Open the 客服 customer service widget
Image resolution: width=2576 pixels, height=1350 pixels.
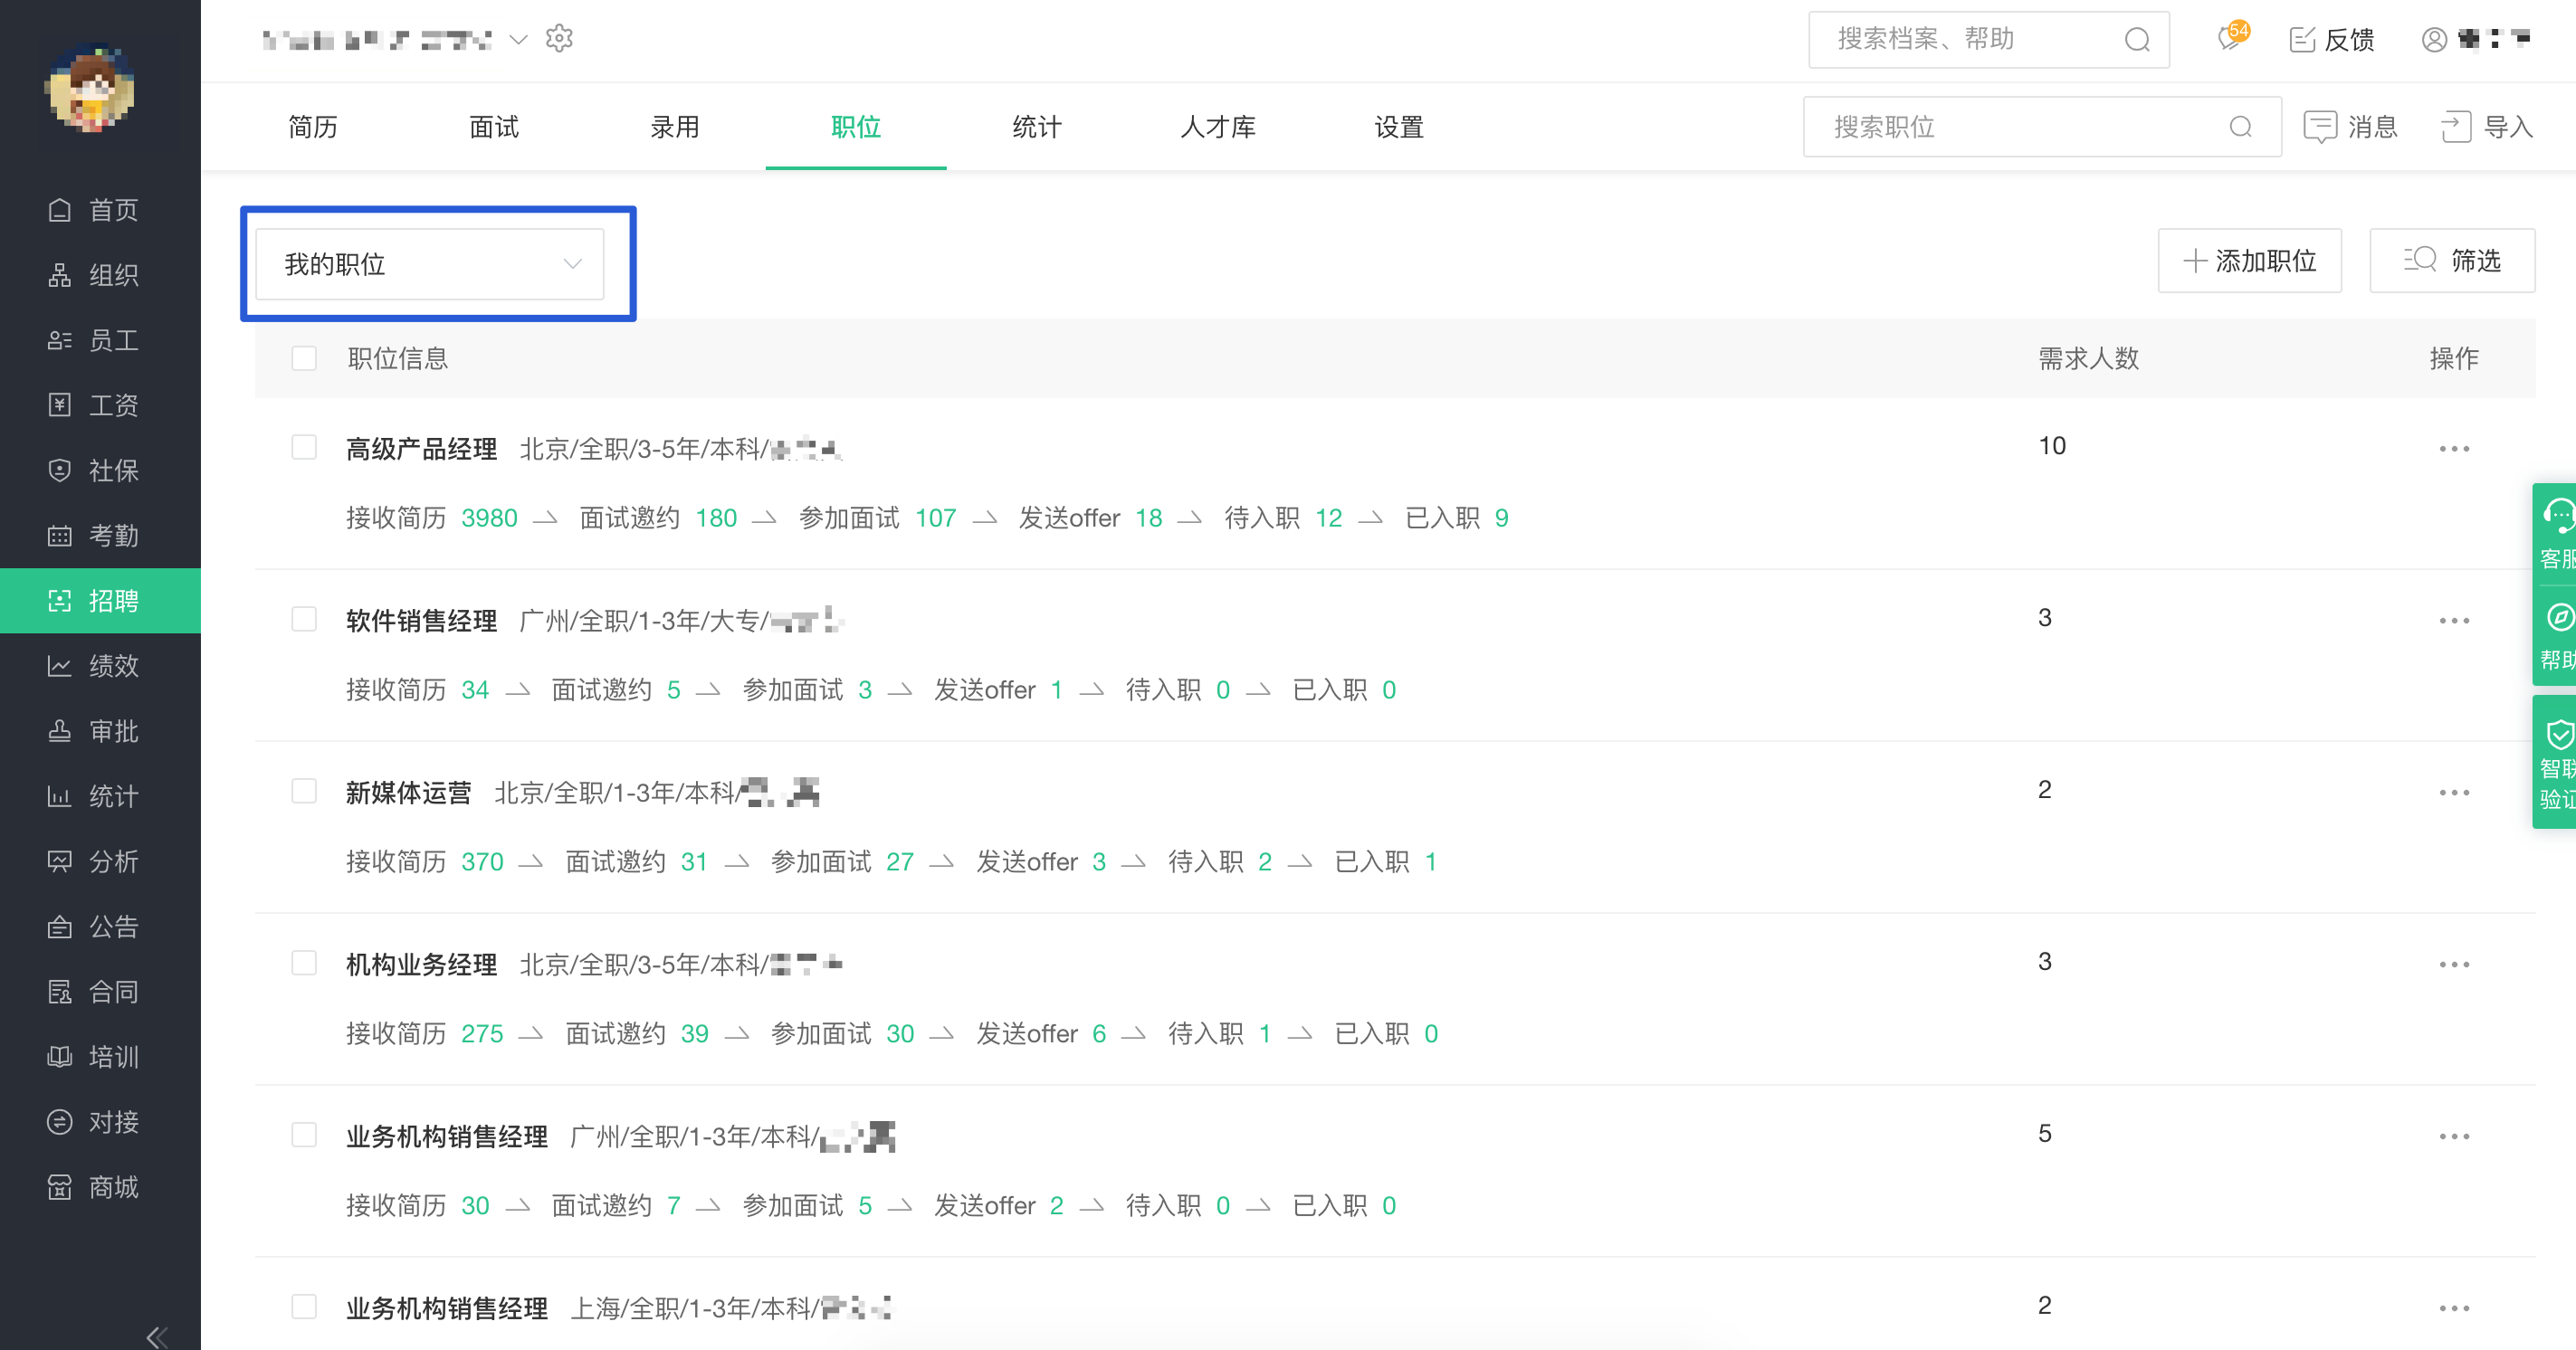[2556, 534]
